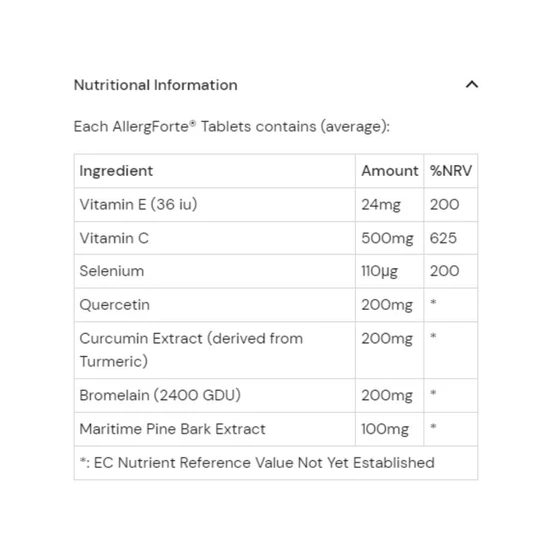Click the Amount column header
Image resolution: width=550 pixels, height=550 pixels.
tap(389, 171)
